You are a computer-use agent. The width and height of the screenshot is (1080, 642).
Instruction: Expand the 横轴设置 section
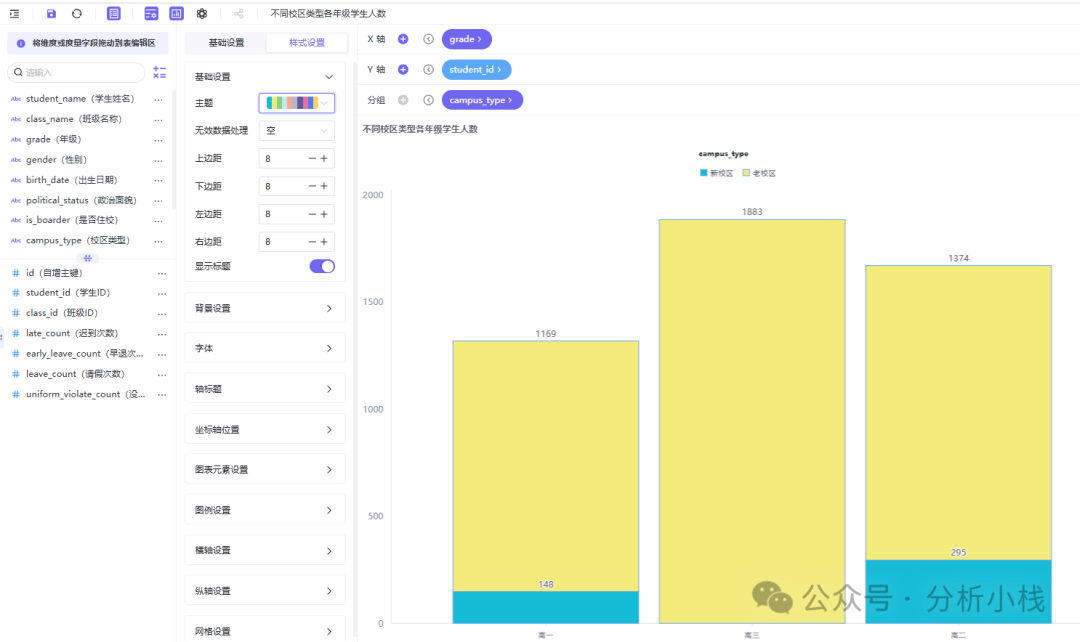click(264, 550)
